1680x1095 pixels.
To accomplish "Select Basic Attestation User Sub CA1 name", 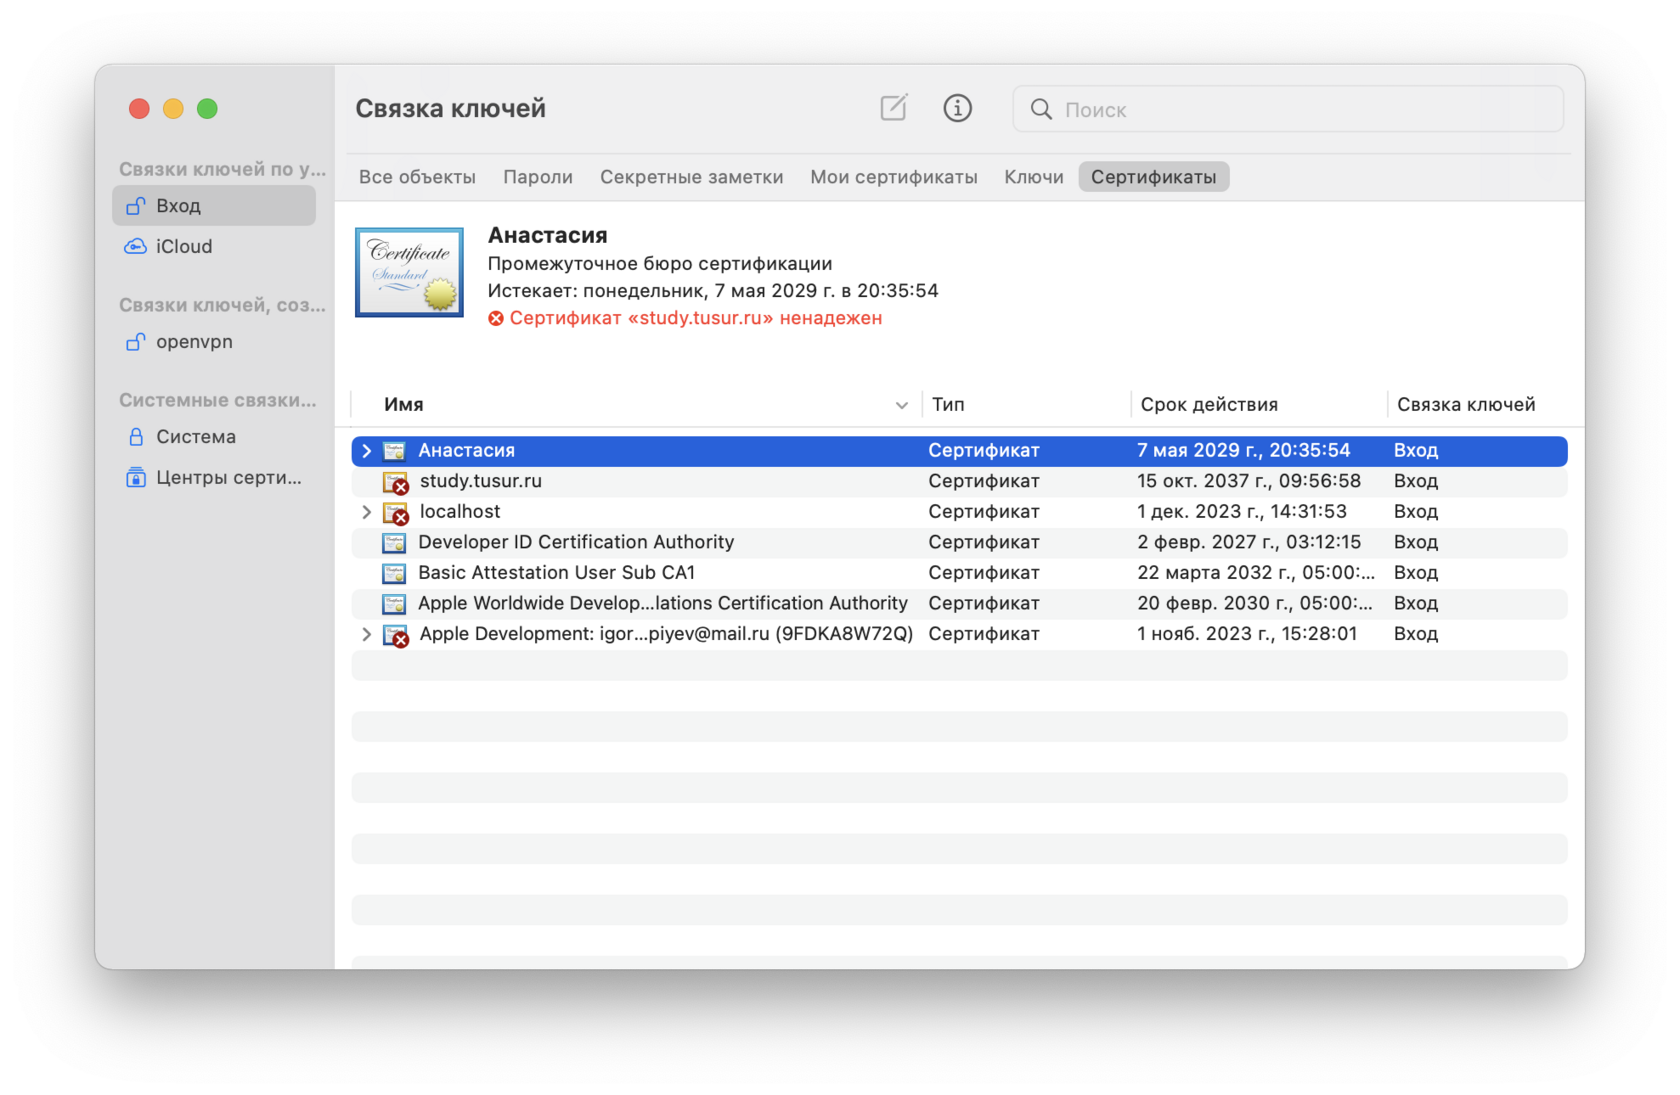I will (x=556, y=573).
